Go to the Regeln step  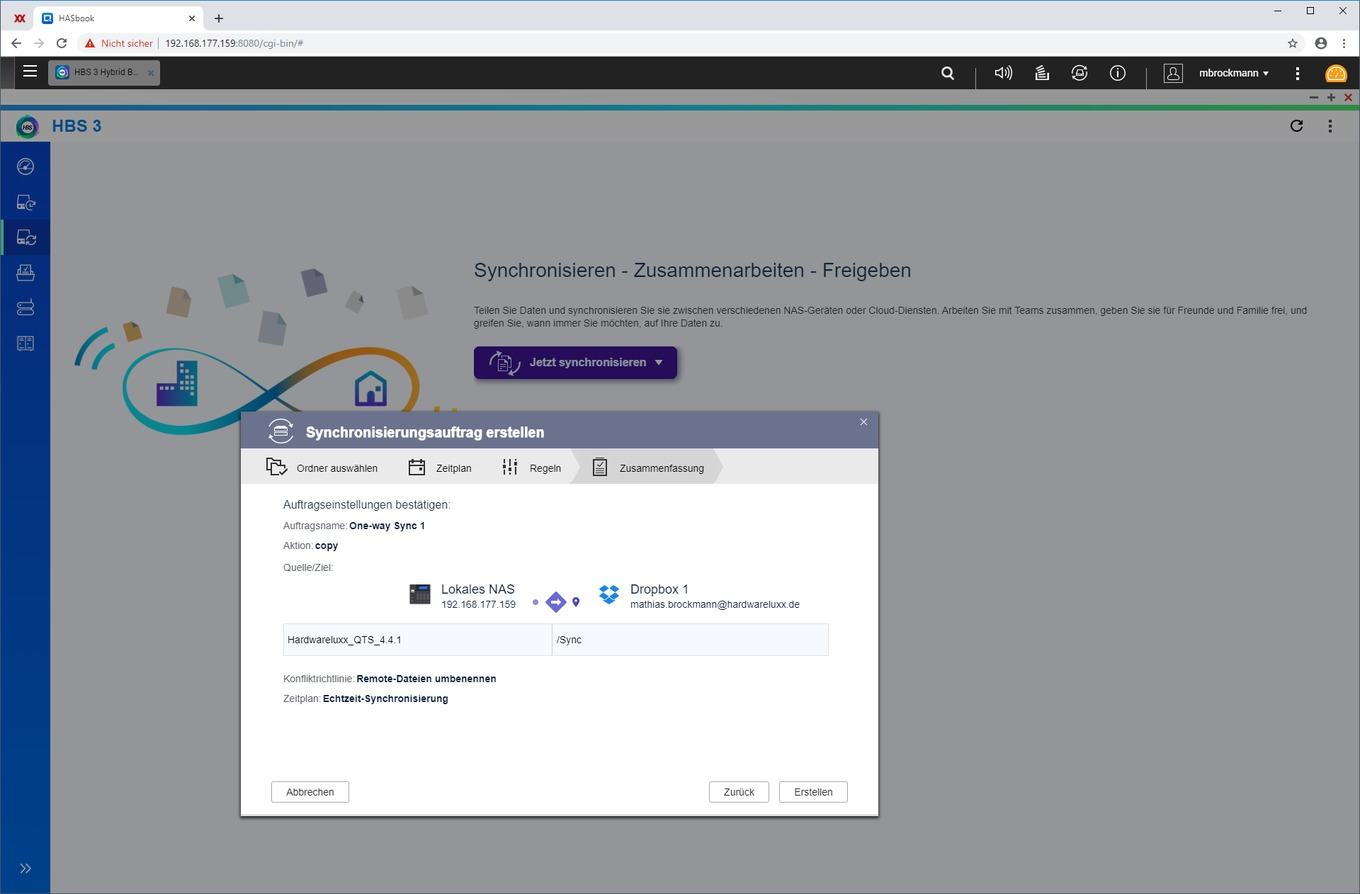click(x=531, y=467)
